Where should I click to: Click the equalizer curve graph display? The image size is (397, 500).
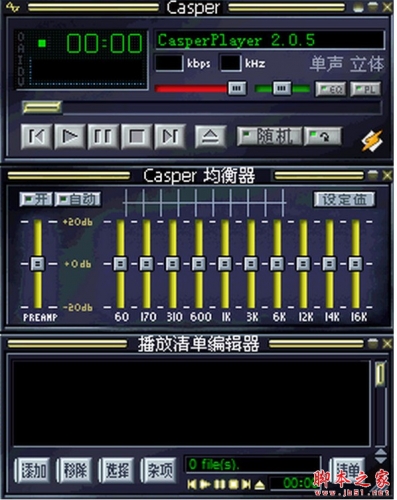[204, 202]
